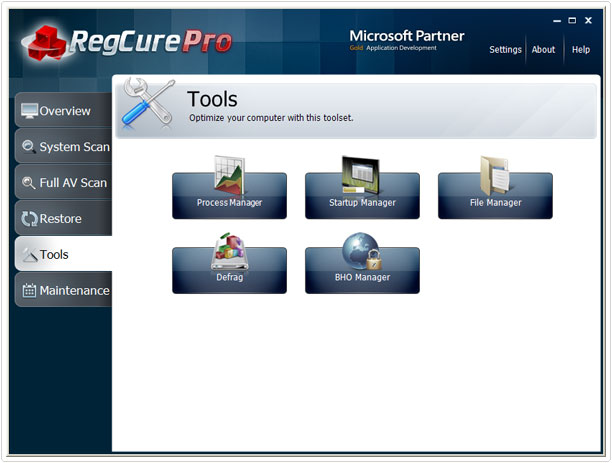Open the Settings menu
Viewport: 612px width, 463px height.
pos(505,50)
